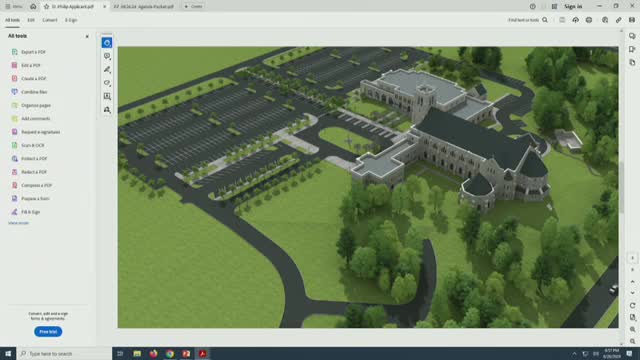The width and height of the screenshot is (640, 360).
Task: Open the Prepare a form tool
Action: pos(30,198)
